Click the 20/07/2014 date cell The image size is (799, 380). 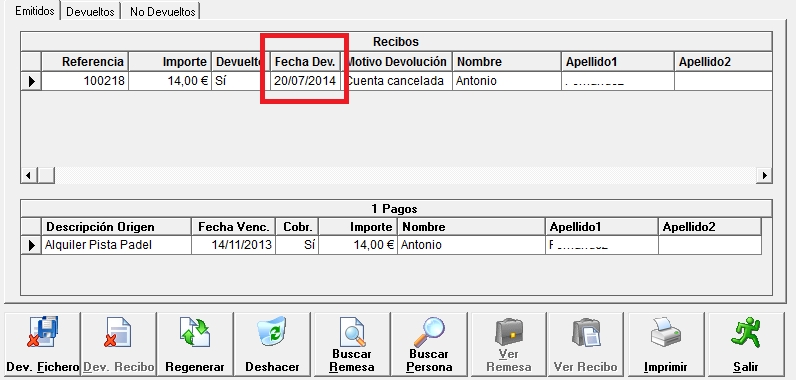tap(305, 81)
